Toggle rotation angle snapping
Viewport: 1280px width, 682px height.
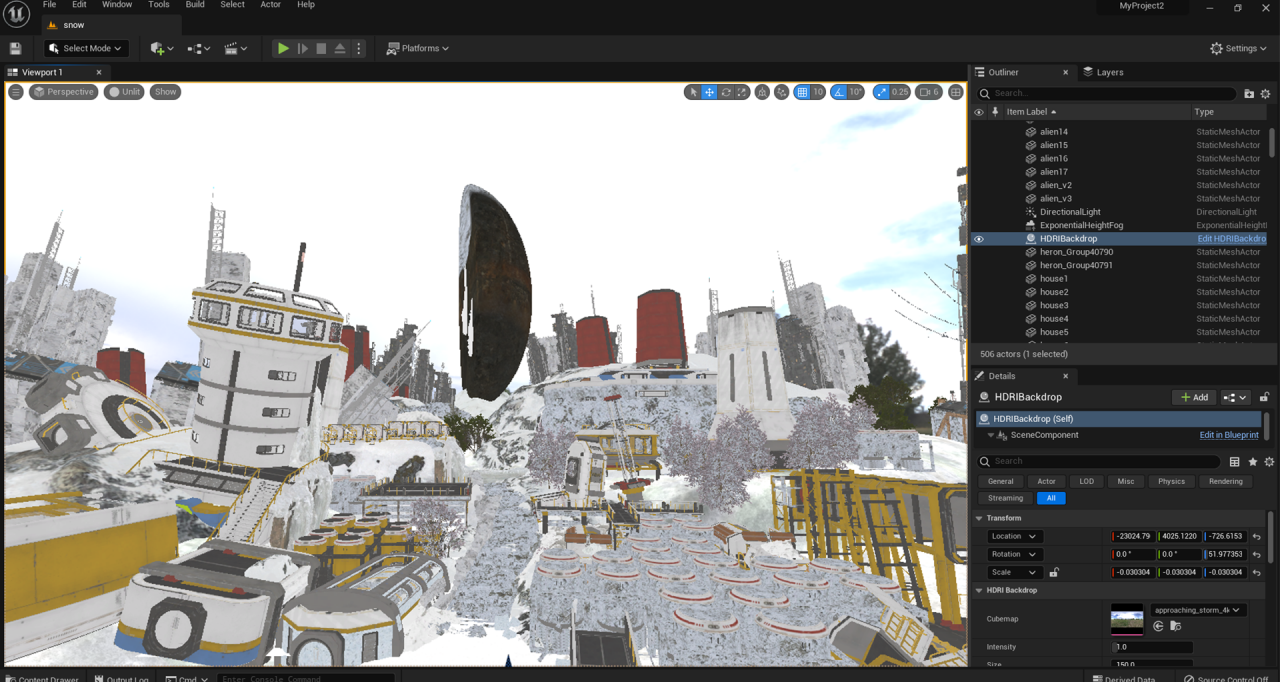point(839,92)
